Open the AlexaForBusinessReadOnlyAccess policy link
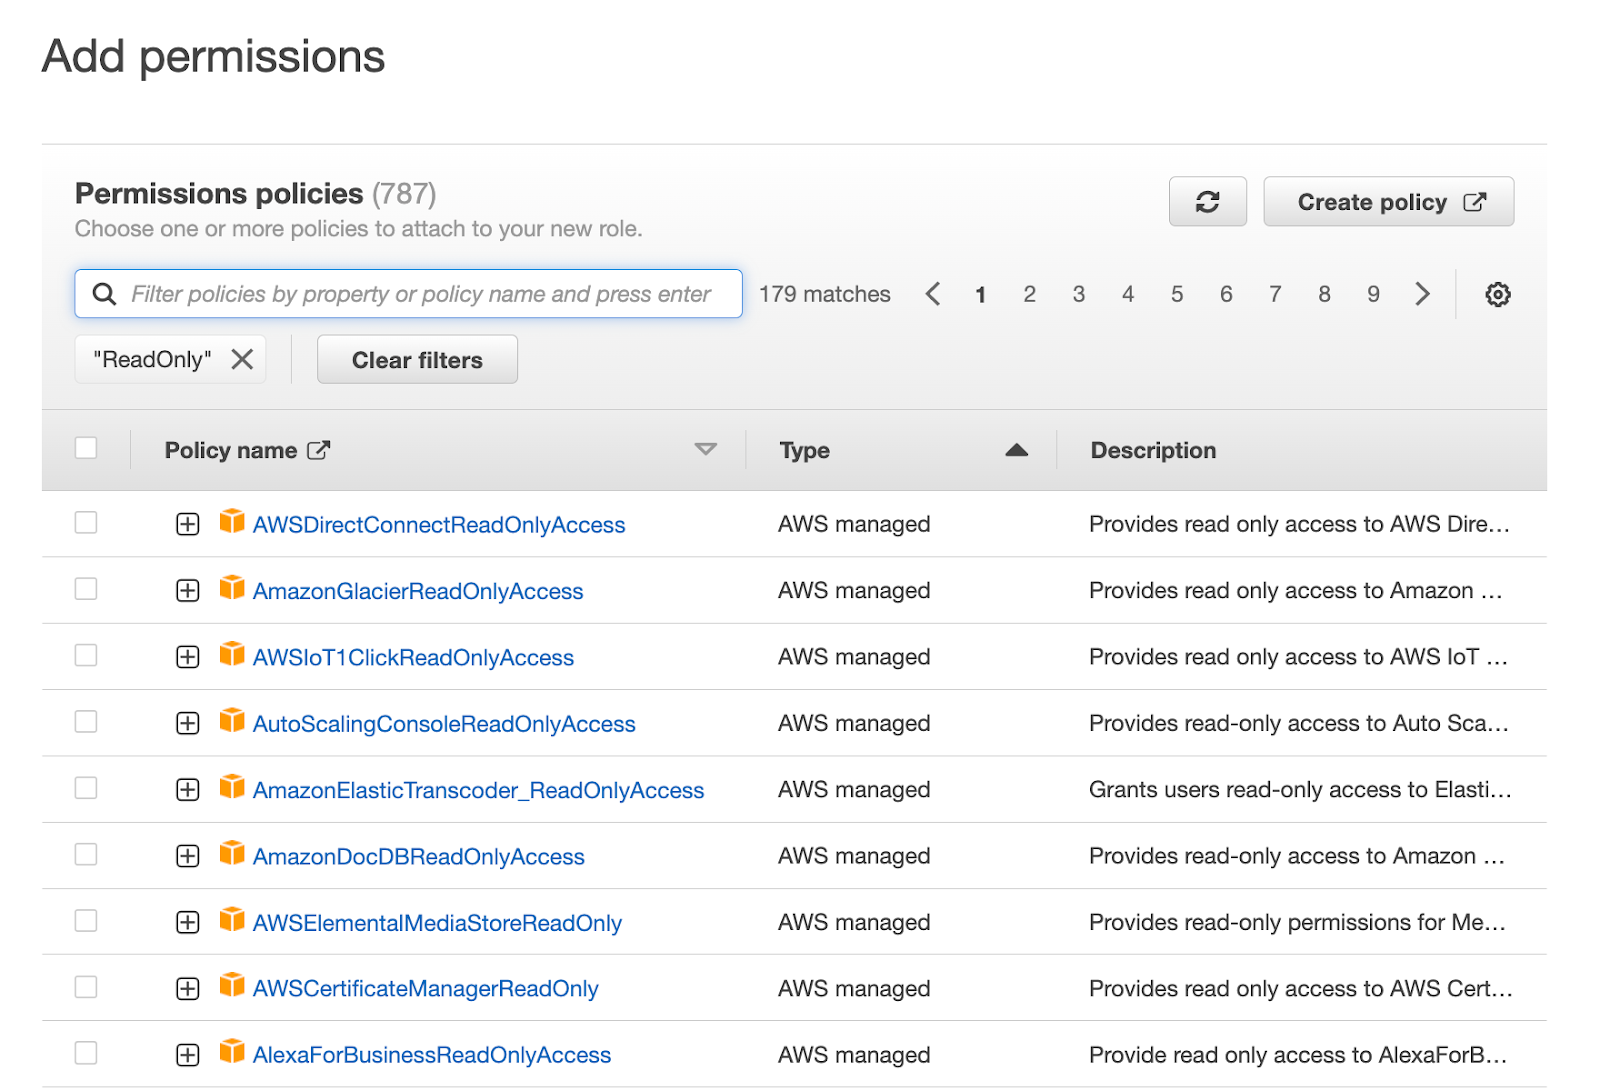Screen dimensions: 1600x1091 tap(432, 1055)
